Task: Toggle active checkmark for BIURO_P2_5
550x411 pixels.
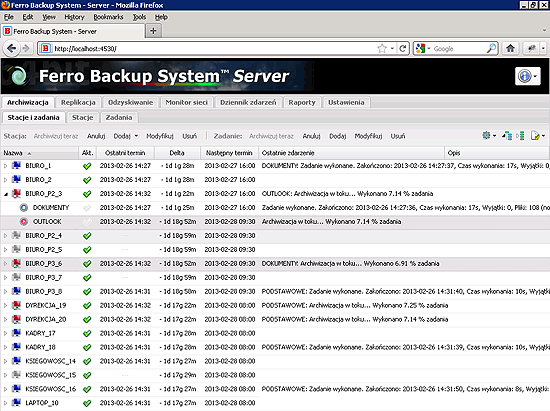Action: 87,250
